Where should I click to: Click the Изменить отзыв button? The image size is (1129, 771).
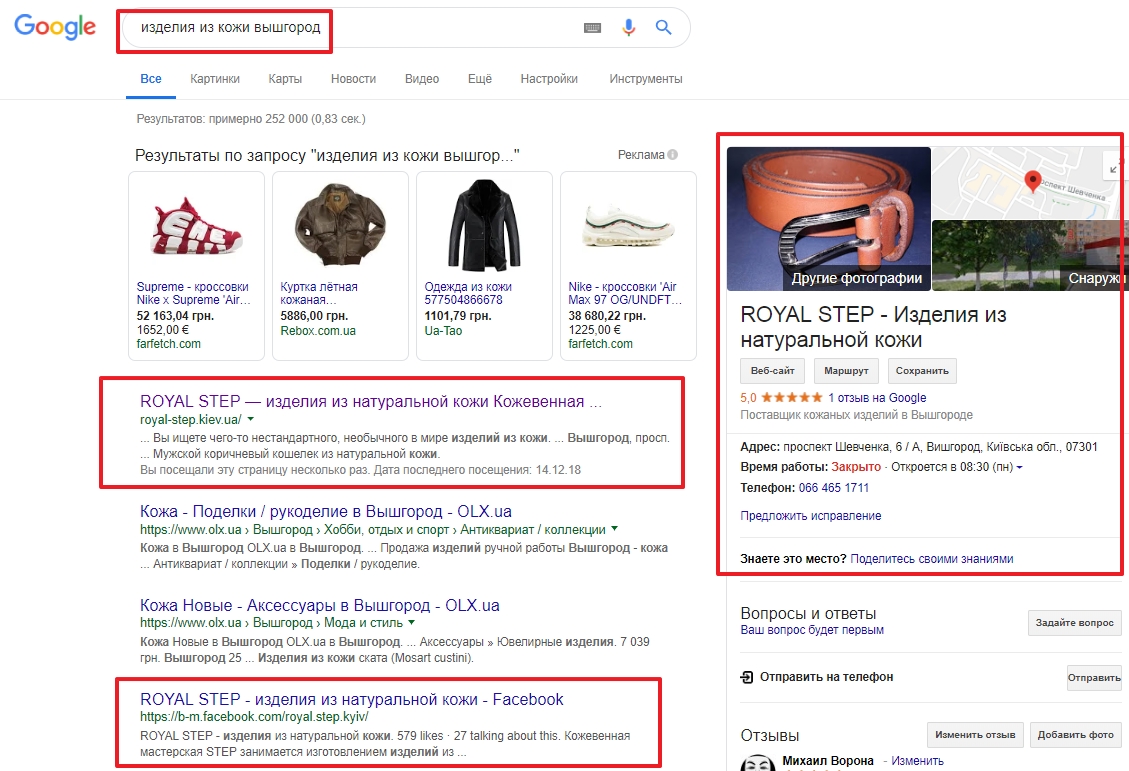click(975, 735)
